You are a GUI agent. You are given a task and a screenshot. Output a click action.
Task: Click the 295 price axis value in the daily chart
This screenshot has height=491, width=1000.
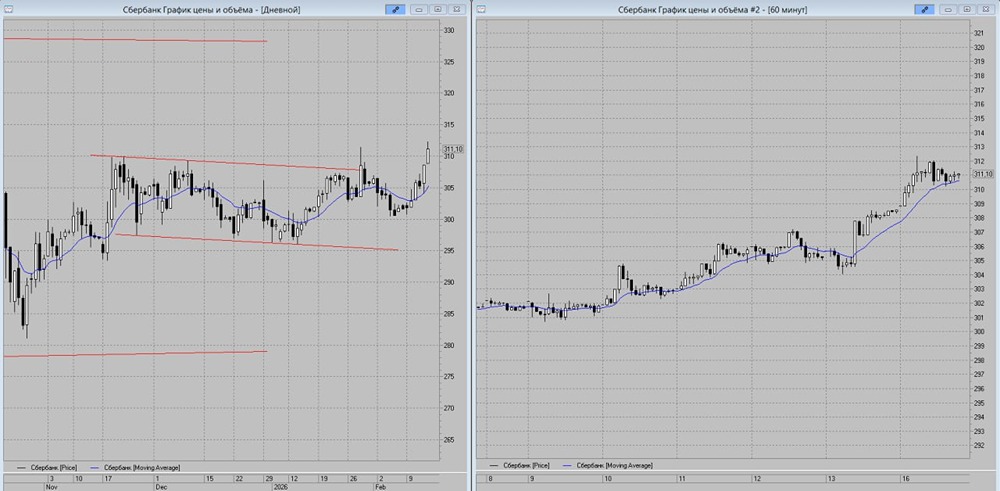click(x=449, y=251)
